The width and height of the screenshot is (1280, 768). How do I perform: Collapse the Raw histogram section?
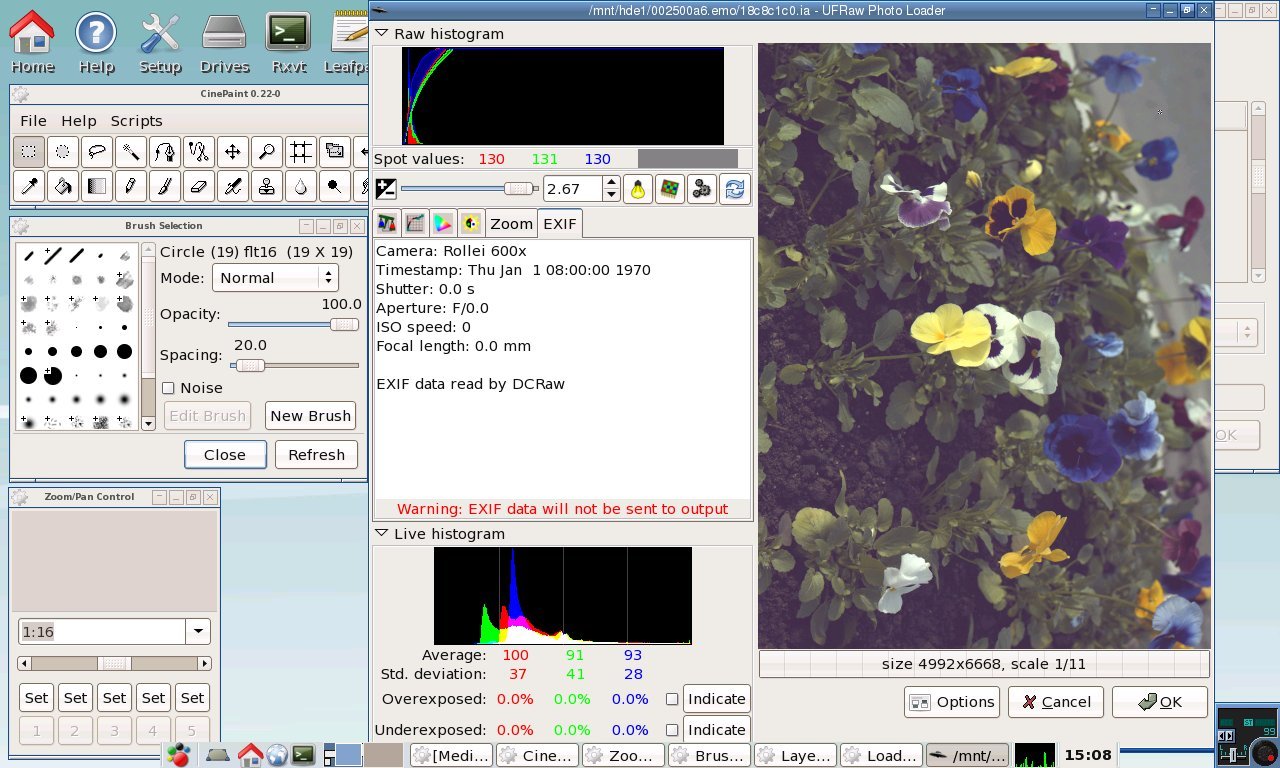coord(381,33)
